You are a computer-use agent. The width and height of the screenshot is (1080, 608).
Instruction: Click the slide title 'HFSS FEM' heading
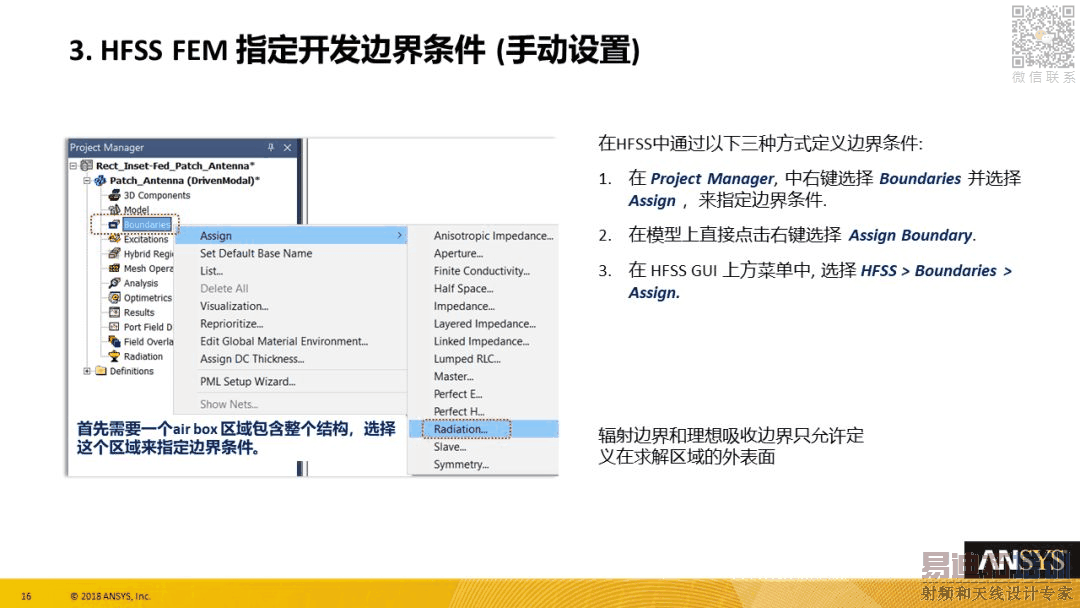(x=164, y=51)
